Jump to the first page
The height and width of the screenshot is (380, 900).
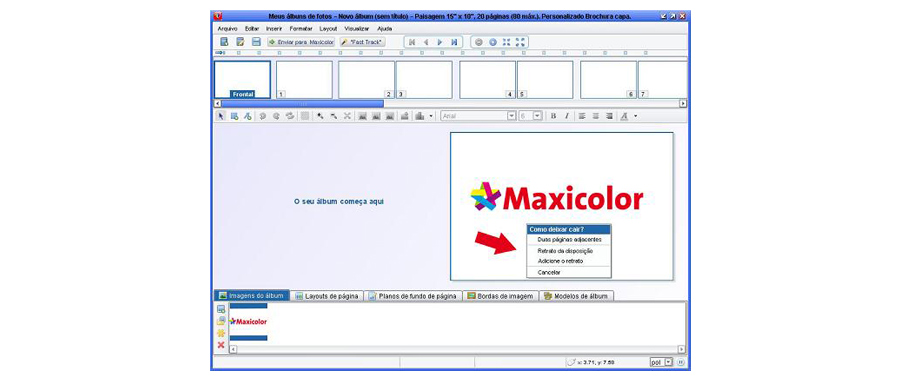tap(412, 42)
